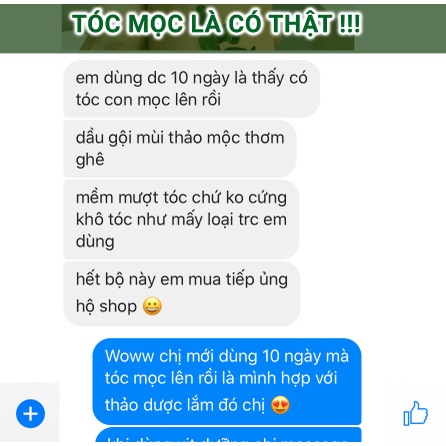Click 'thảo dược lắm đó chị' text line

click(x=185, y=405)
